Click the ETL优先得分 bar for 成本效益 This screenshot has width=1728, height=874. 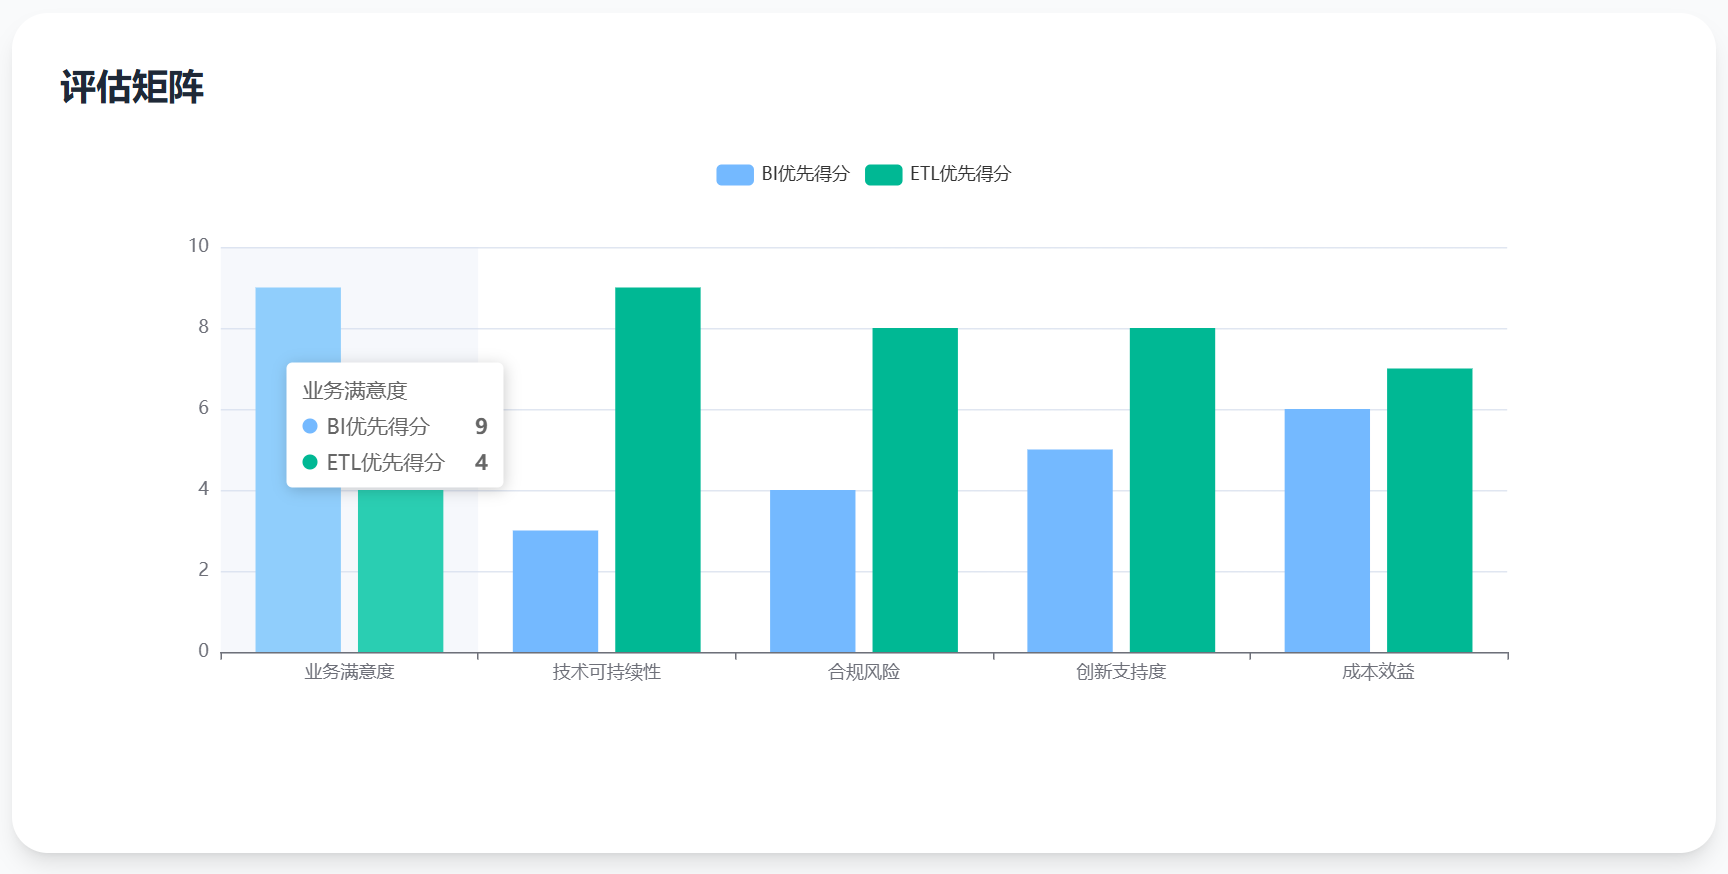1430,511
